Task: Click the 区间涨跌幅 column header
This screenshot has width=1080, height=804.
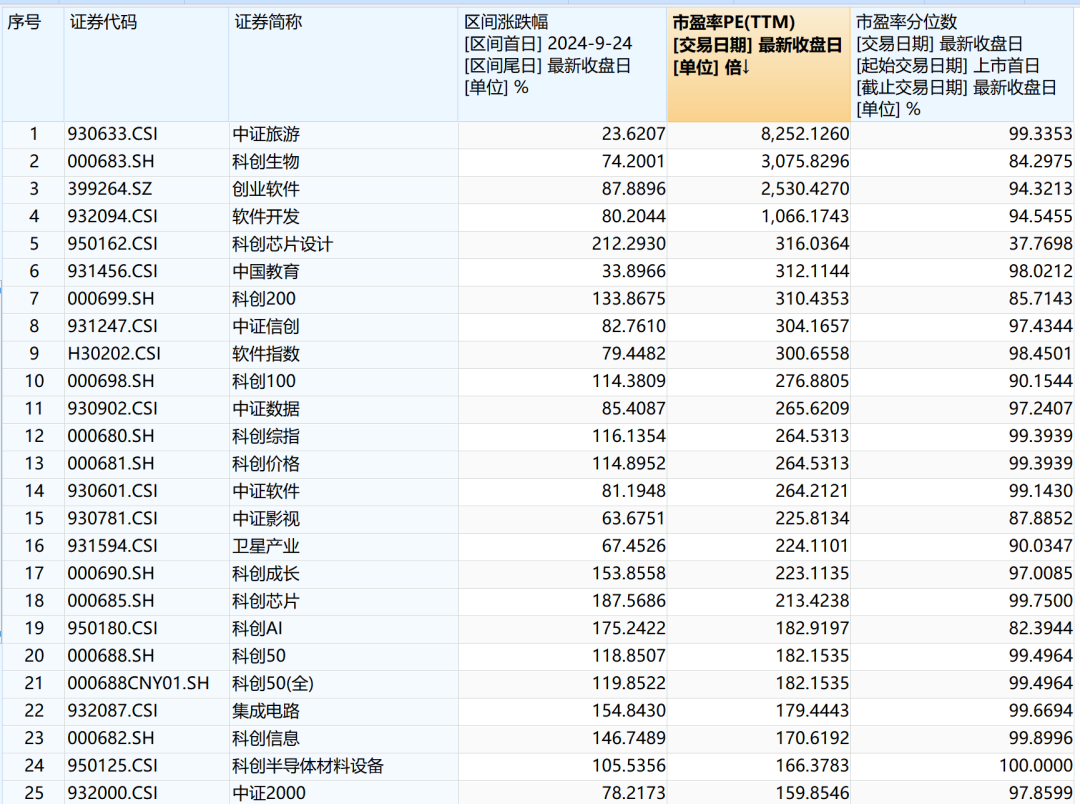Action: [562, 65]
